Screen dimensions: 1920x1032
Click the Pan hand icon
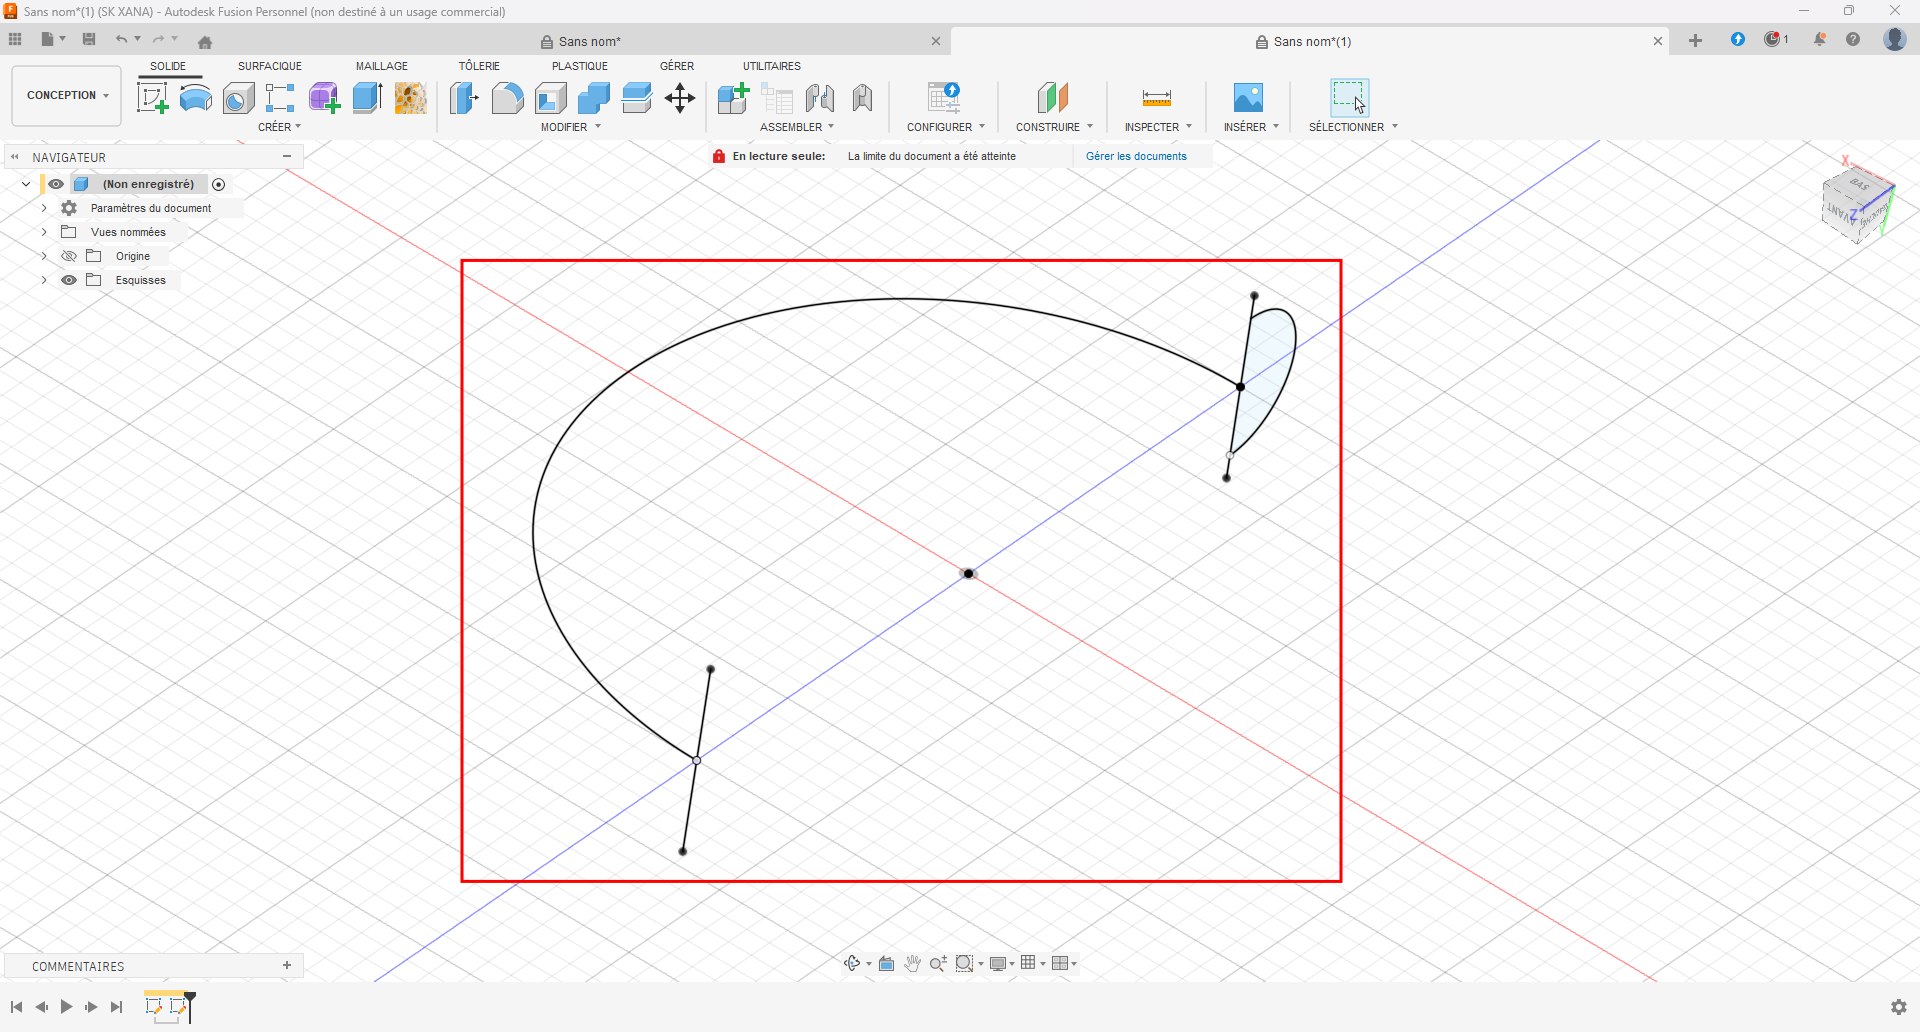(x=913, y=963)
